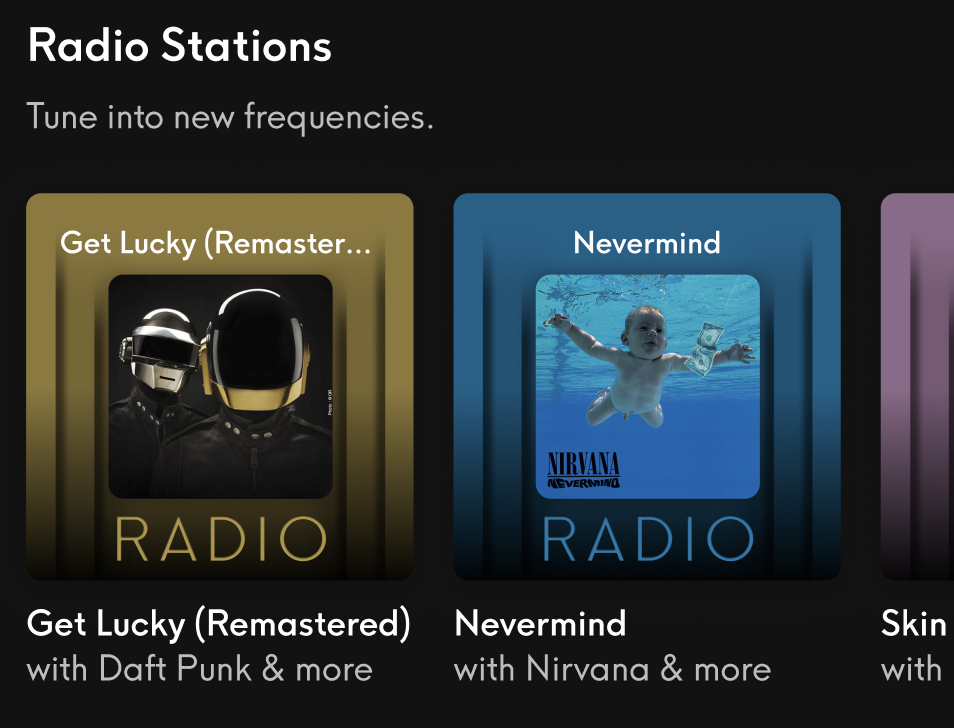Open the Get Lucky (Remastered) radio card
The width and height of the screenshot is (954, 728).
pos(220,387)
